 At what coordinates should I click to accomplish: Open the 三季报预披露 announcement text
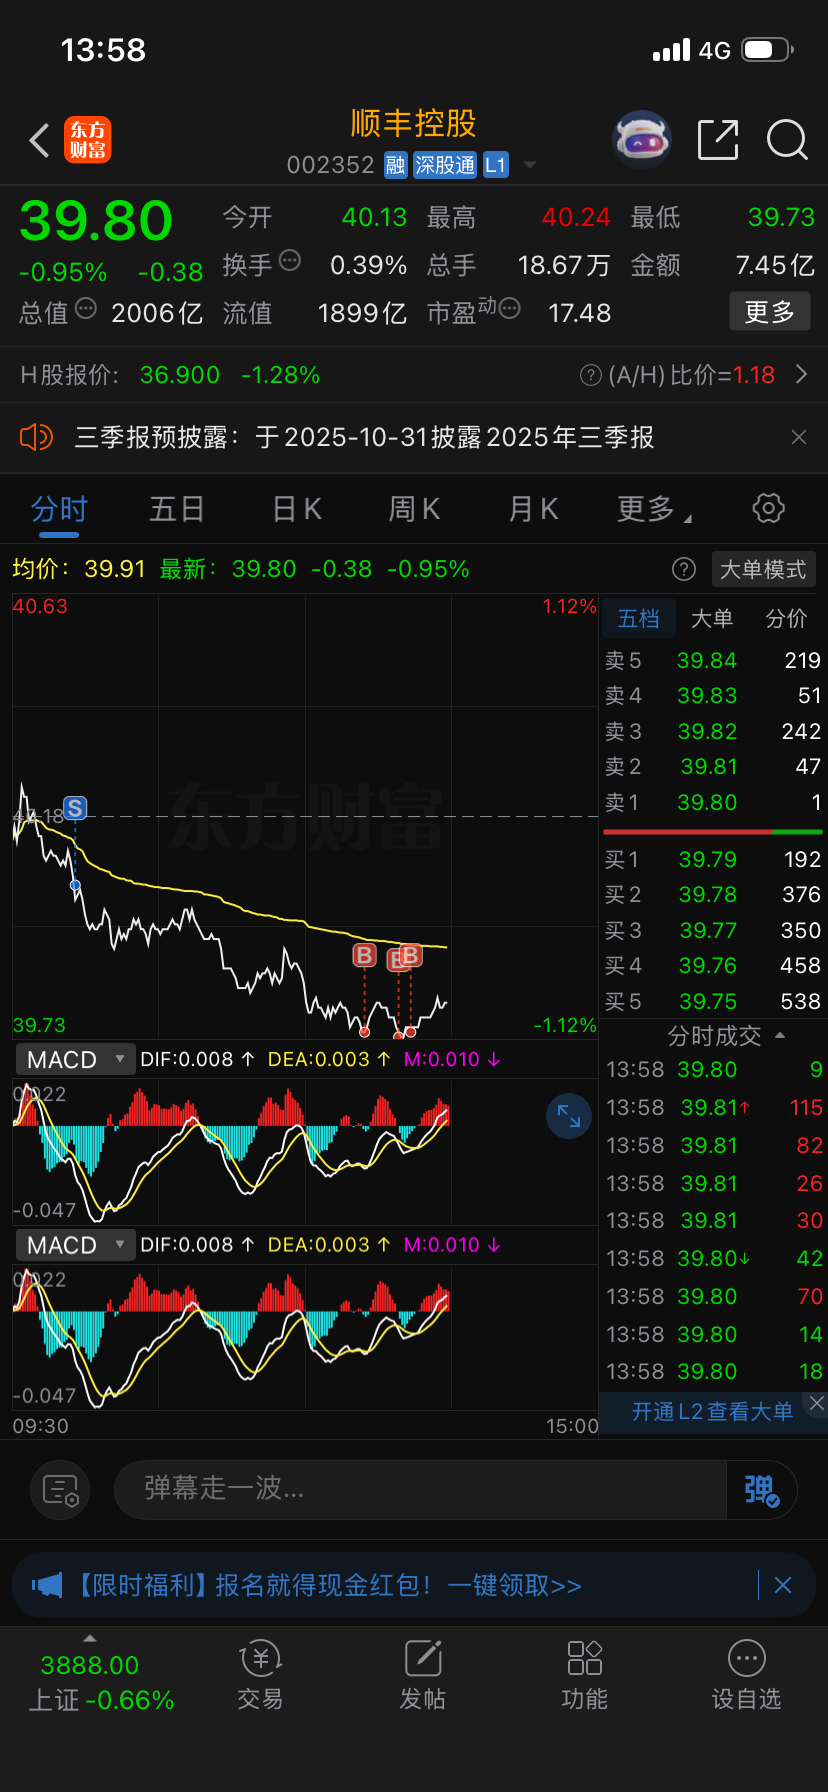[365, 437]
